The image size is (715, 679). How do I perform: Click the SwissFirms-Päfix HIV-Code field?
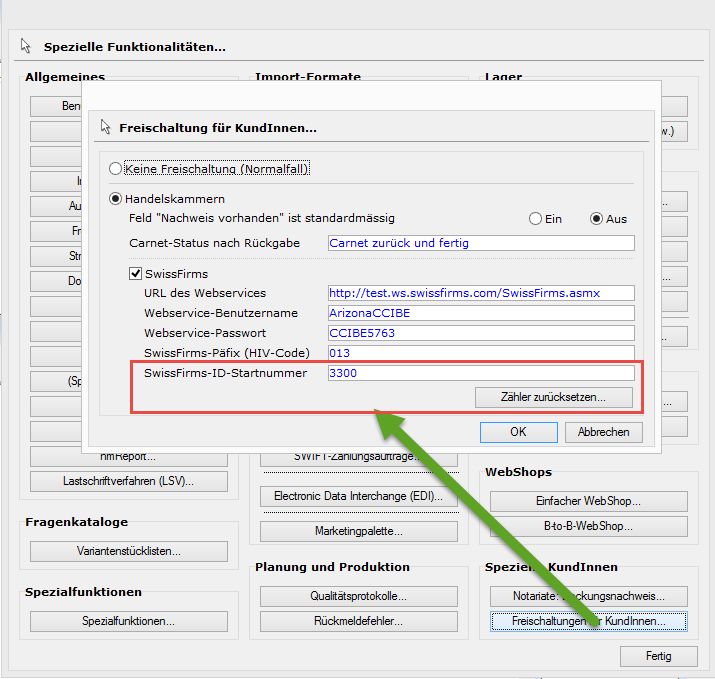[481, 353]
